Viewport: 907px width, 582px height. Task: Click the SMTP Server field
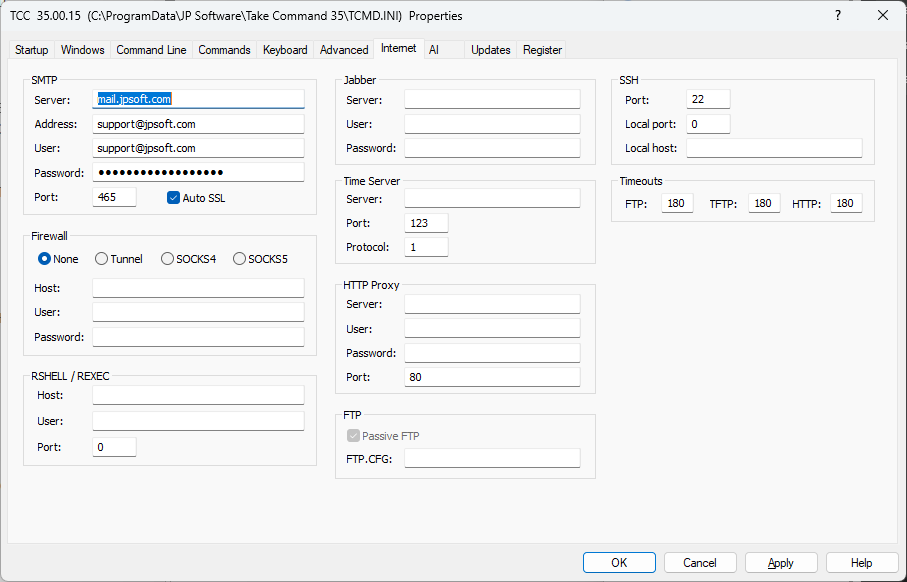198,99
